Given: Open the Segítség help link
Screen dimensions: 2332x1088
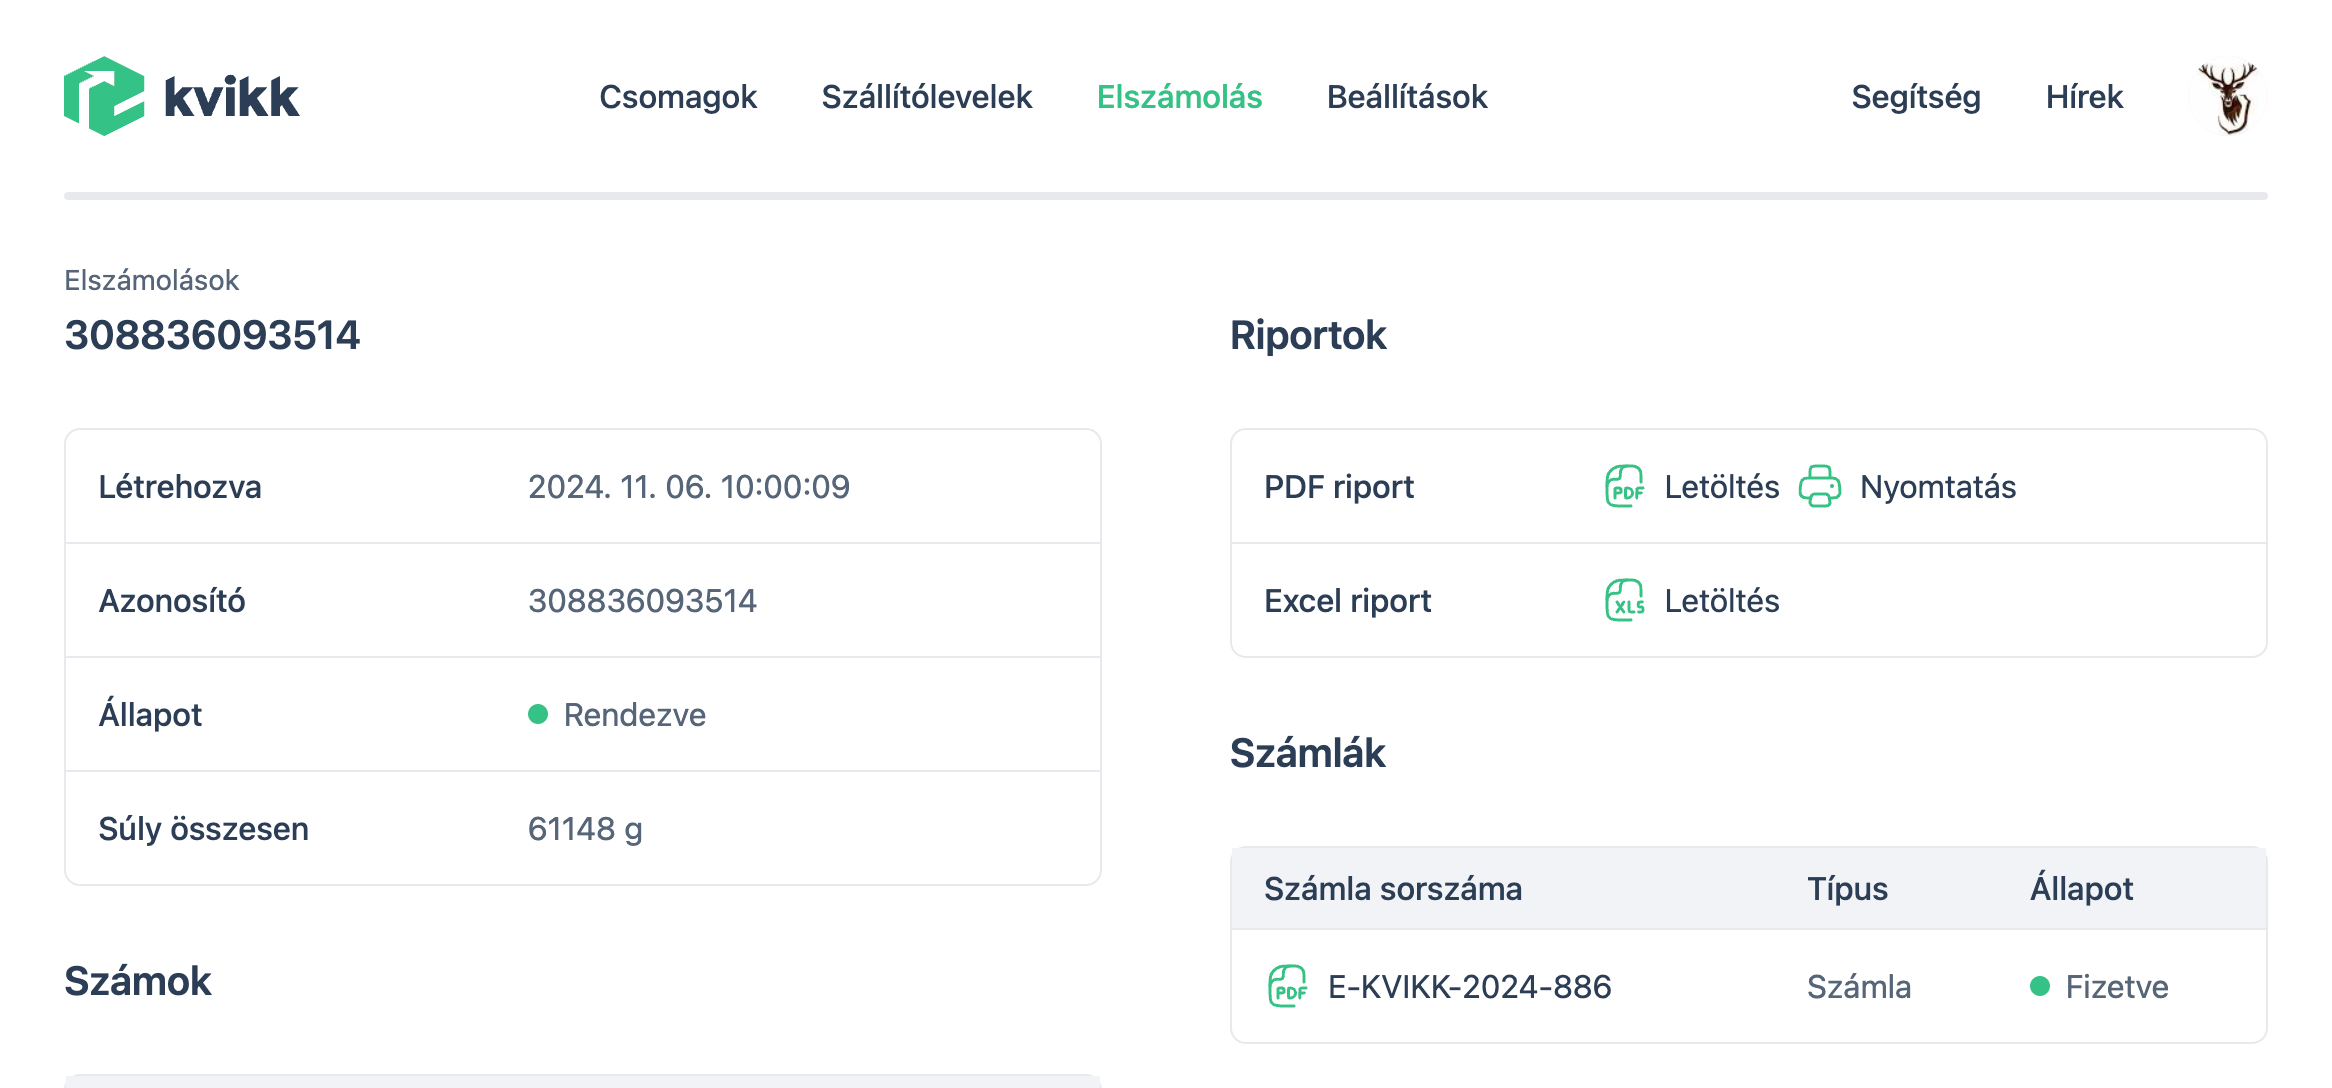Looking at the screenshot, I should point(1915,97).
